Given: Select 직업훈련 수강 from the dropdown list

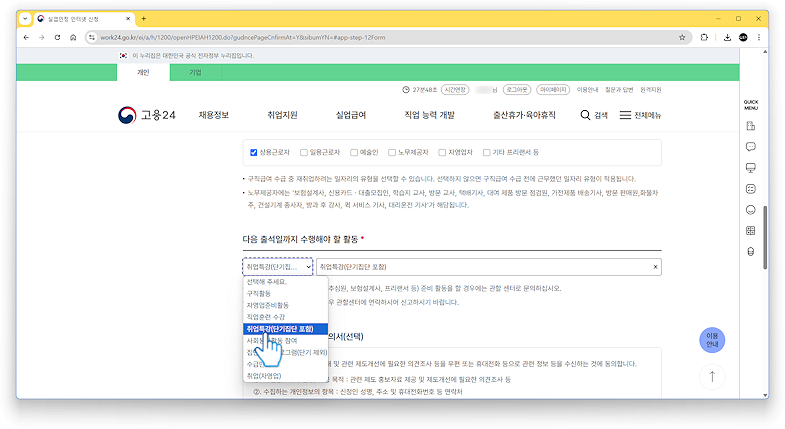Looking at the screenshot, I should (285, 317).
